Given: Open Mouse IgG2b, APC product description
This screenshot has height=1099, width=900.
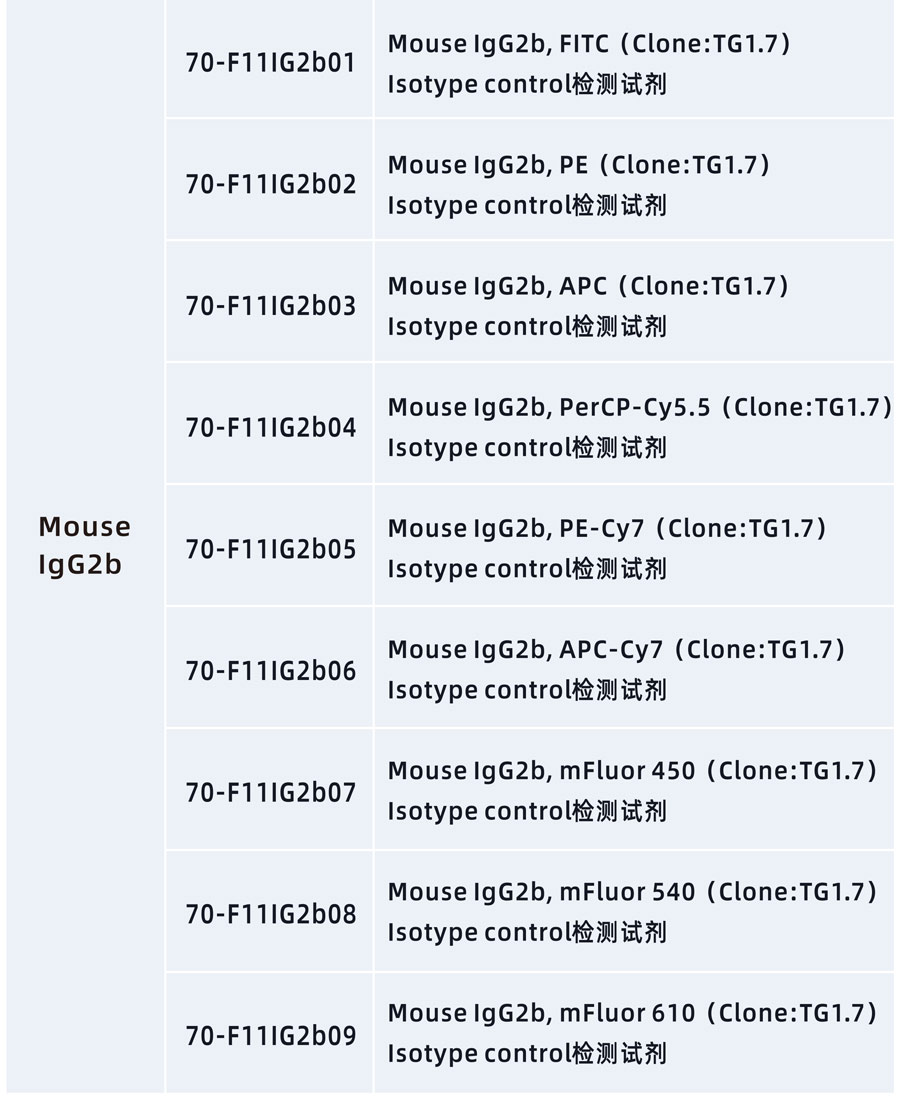Looking at the screenshot, I should point(588,306).
